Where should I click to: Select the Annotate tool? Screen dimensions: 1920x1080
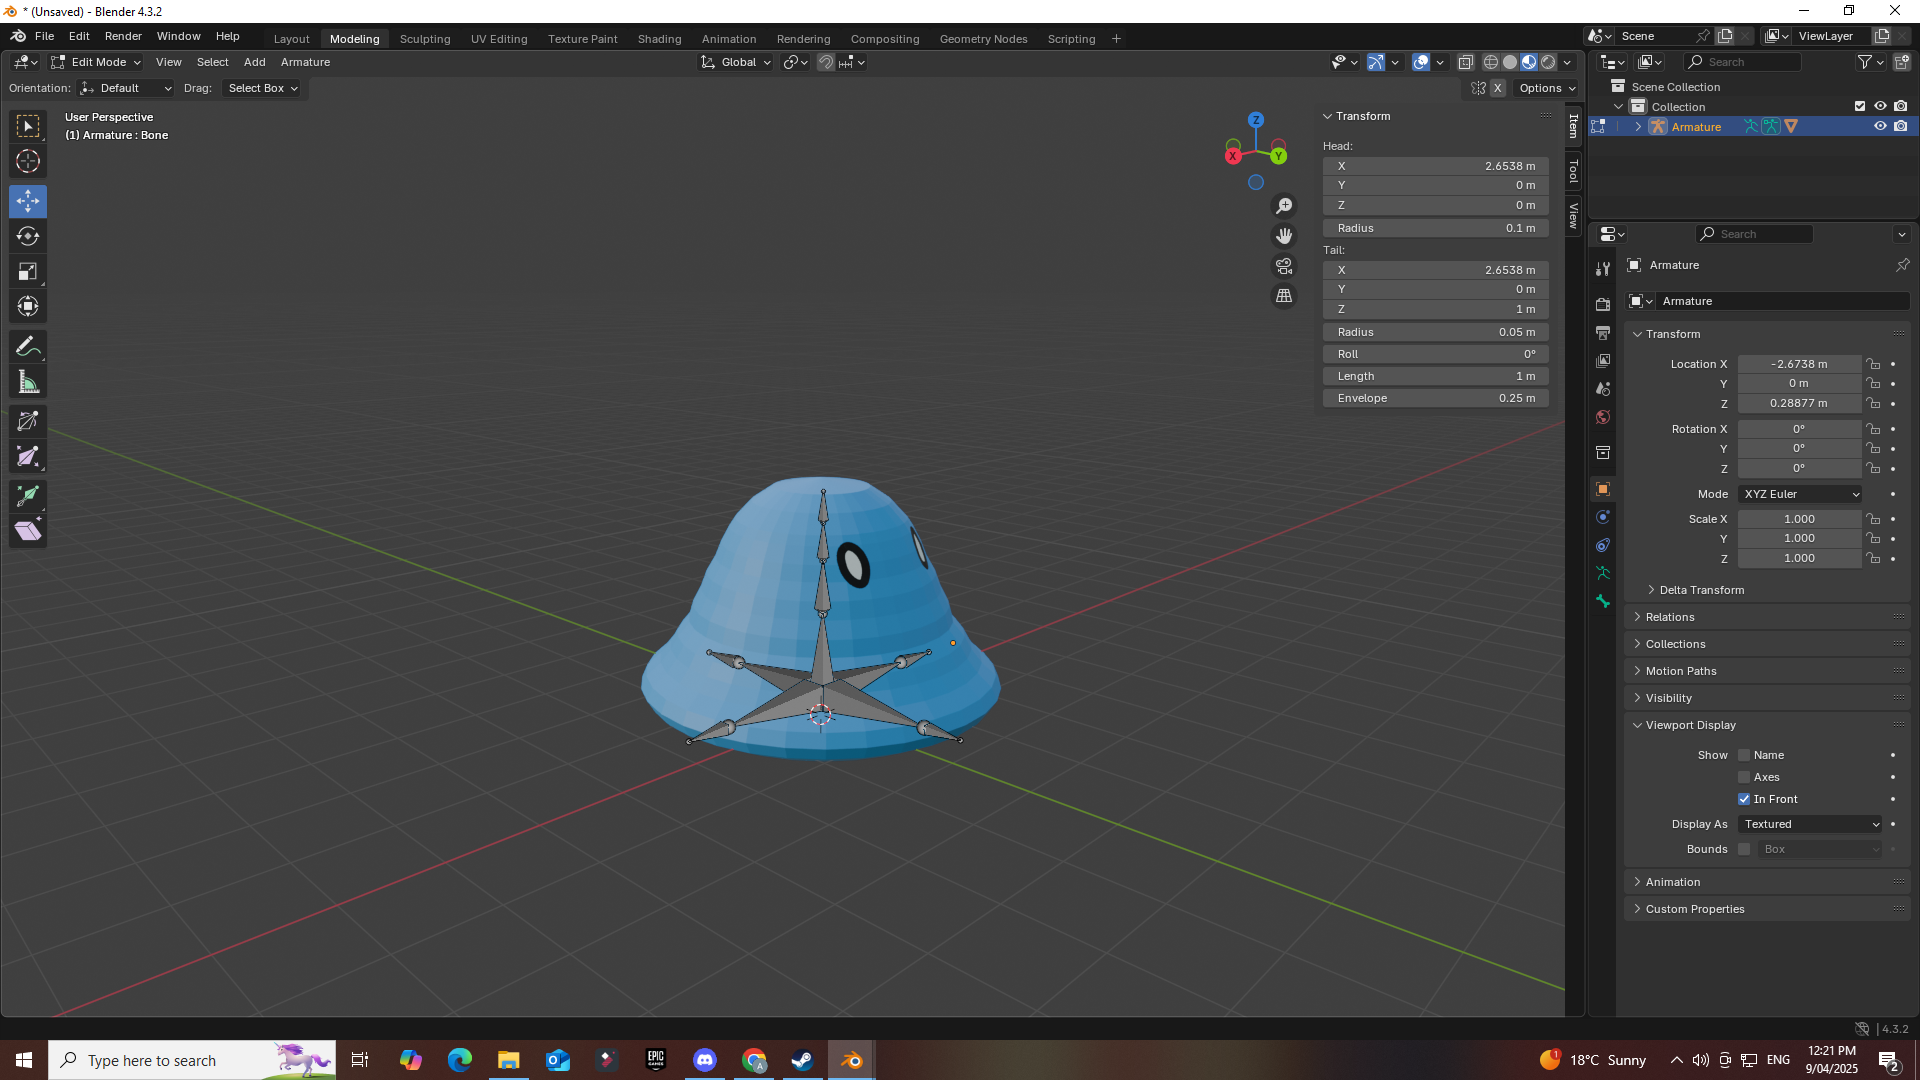pos(28,347)
